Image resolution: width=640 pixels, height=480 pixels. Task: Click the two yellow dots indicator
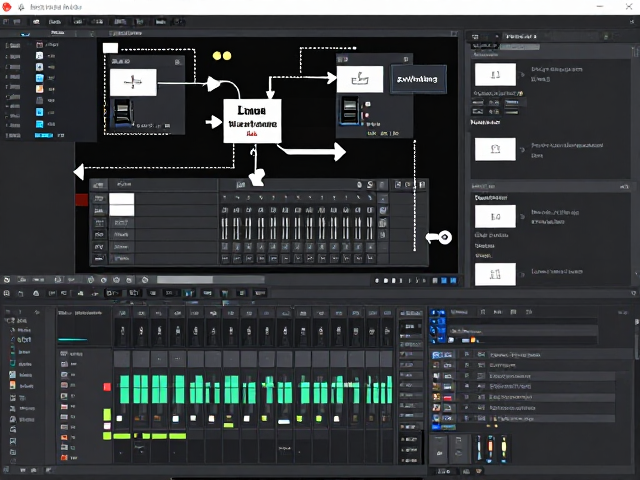222,56
